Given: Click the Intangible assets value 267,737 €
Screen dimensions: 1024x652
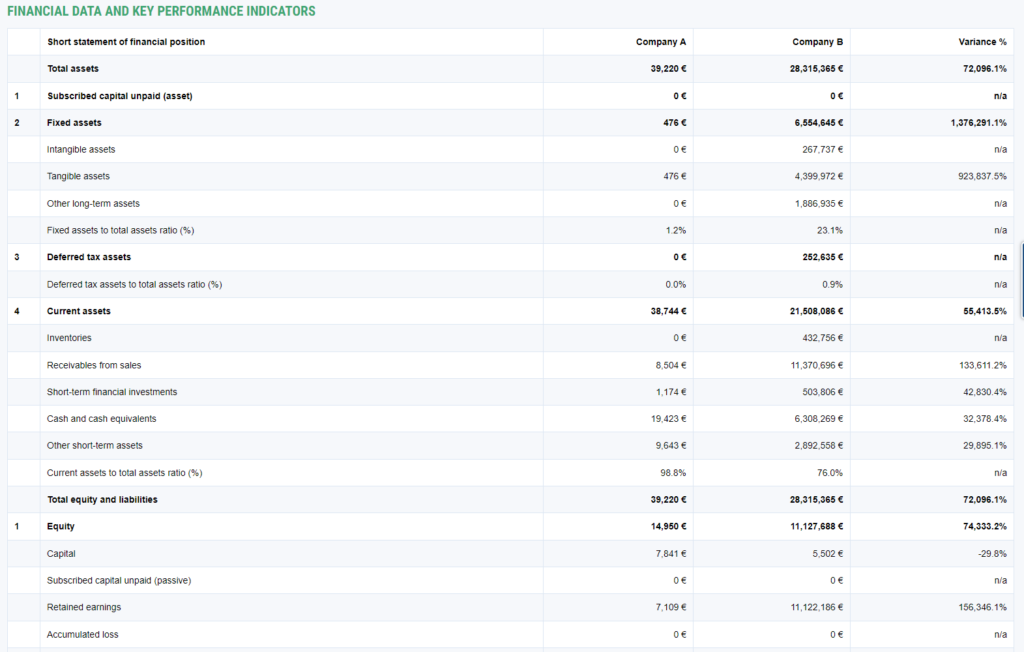Looking at the screenshot, I should pos(822,150).
